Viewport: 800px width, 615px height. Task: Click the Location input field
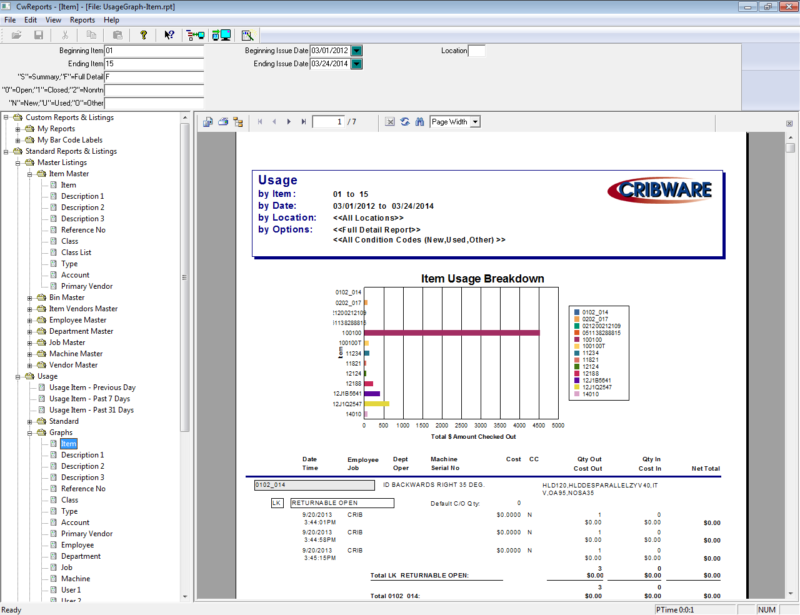point(477,50)
